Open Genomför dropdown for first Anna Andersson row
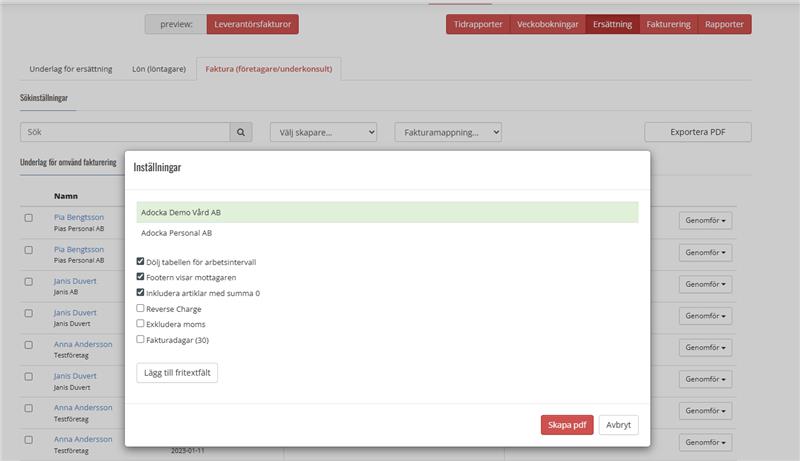The image size is (800, 461). coord(705,347)
